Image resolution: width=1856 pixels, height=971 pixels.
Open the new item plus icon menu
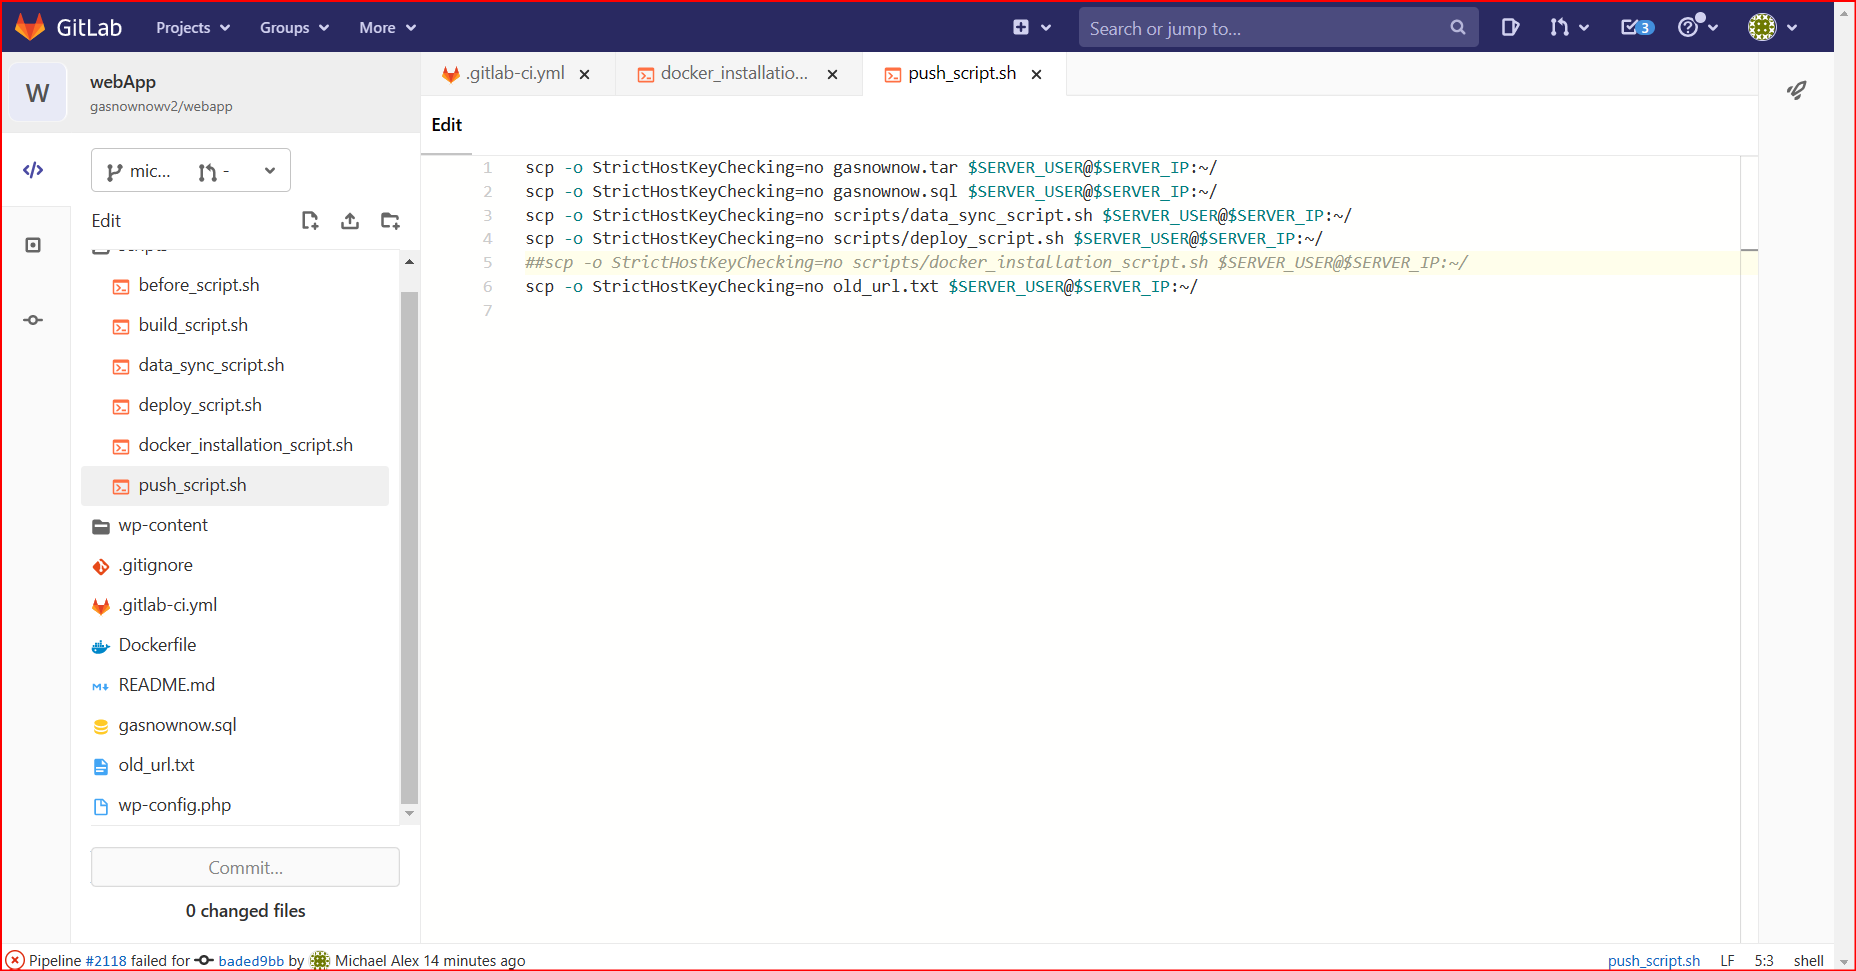tap(1032, 28)
